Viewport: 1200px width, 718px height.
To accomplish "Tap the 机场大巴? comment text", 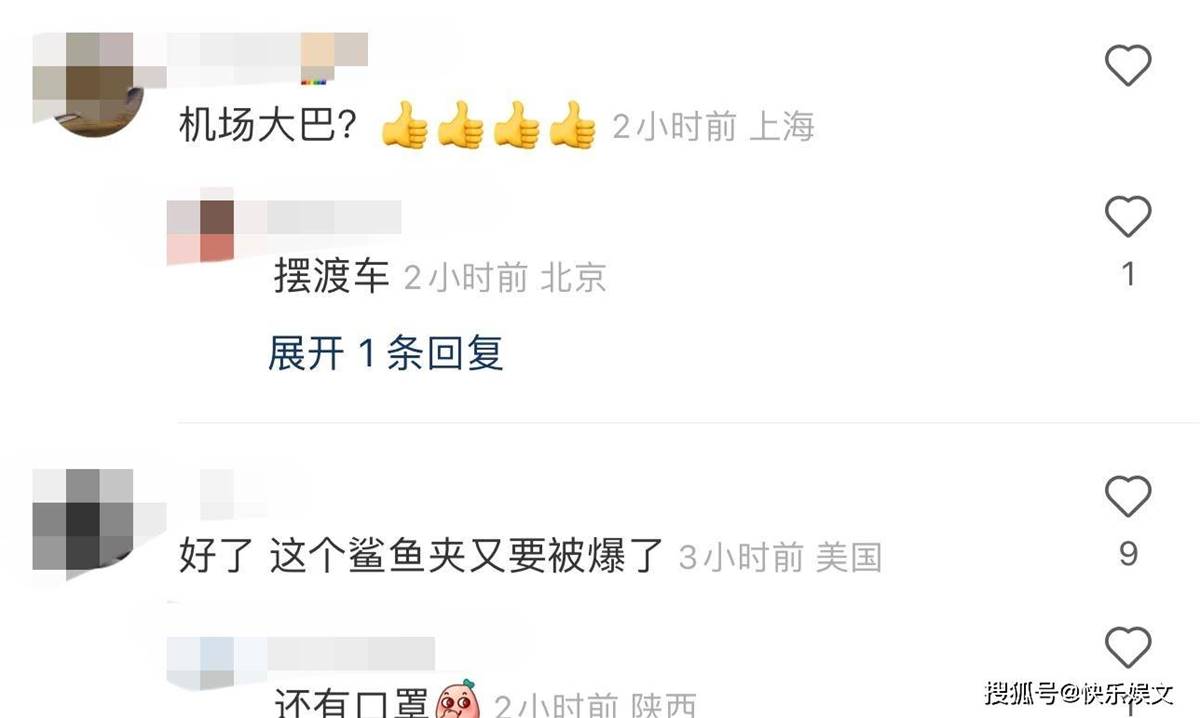I will 264,127.
